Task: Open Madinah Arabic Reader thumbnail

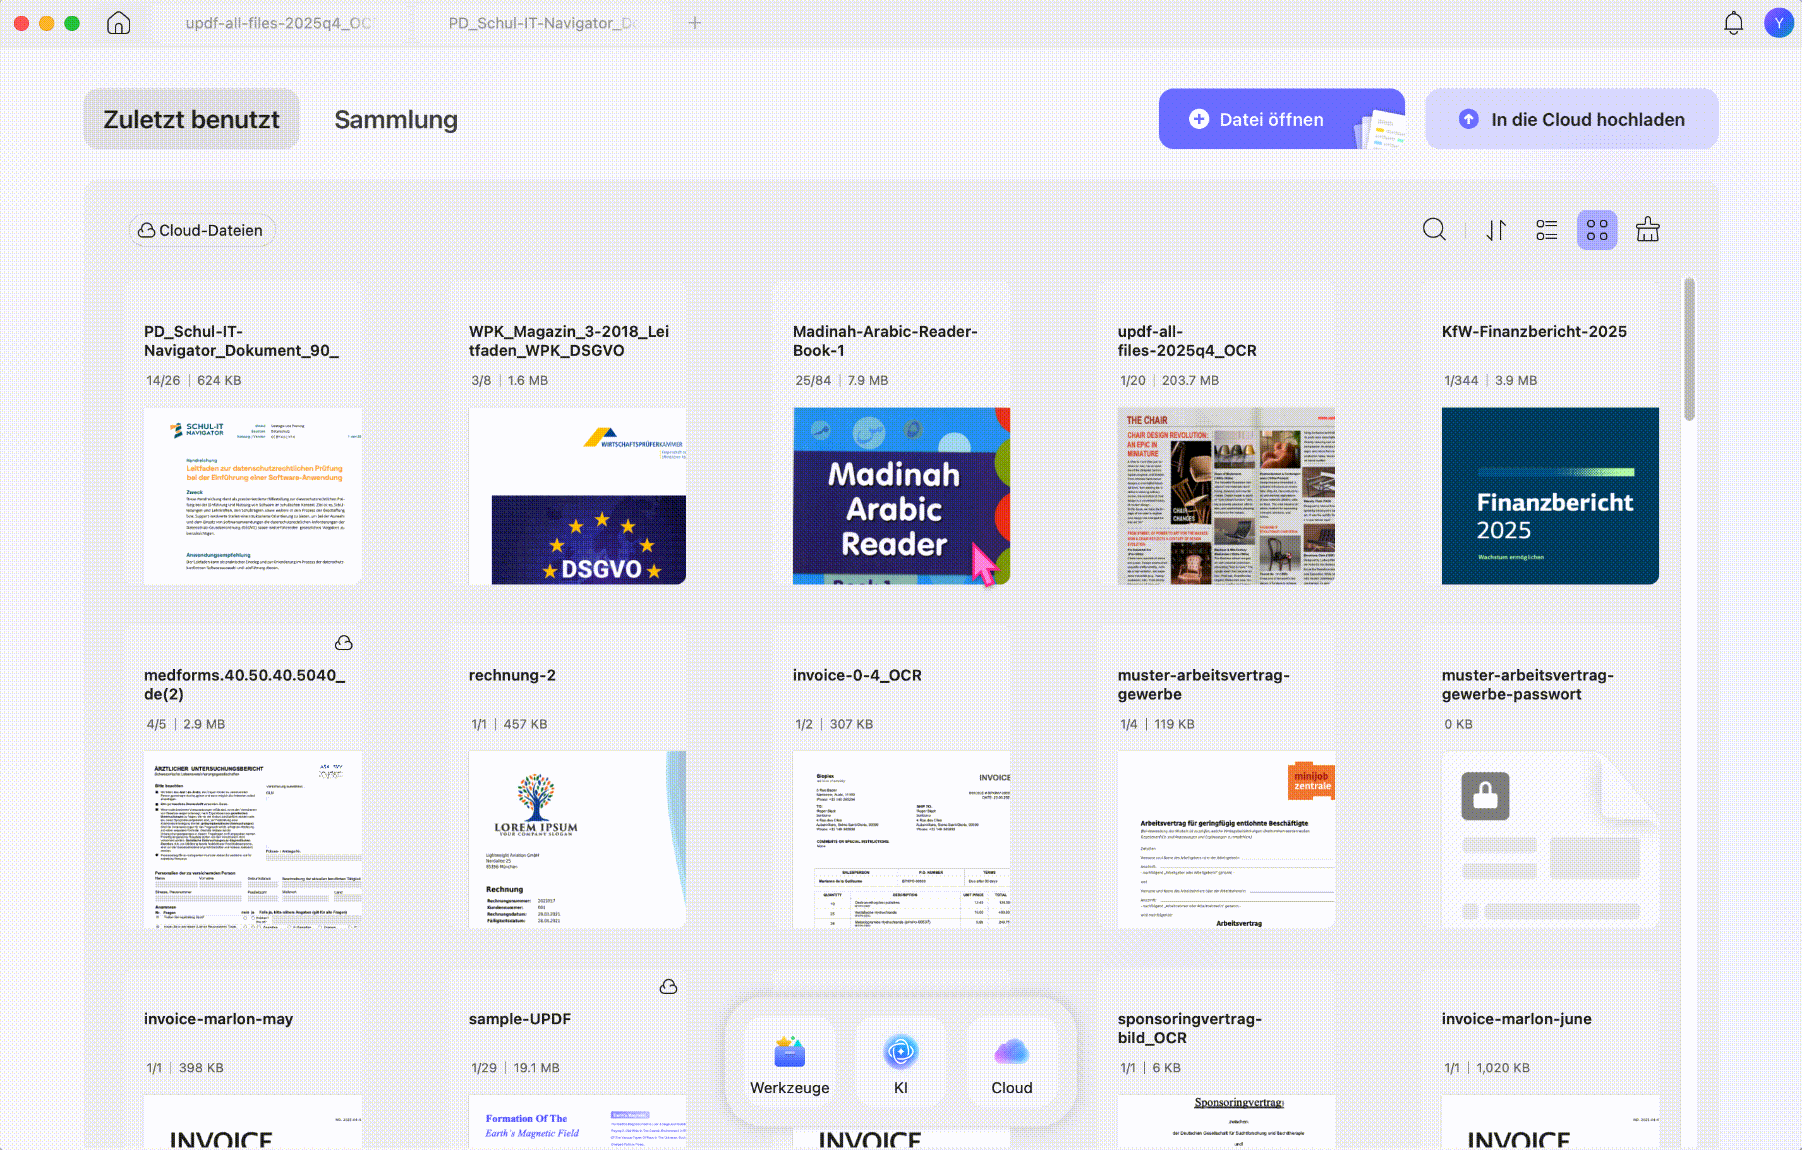Action: (x=901, y=496)
